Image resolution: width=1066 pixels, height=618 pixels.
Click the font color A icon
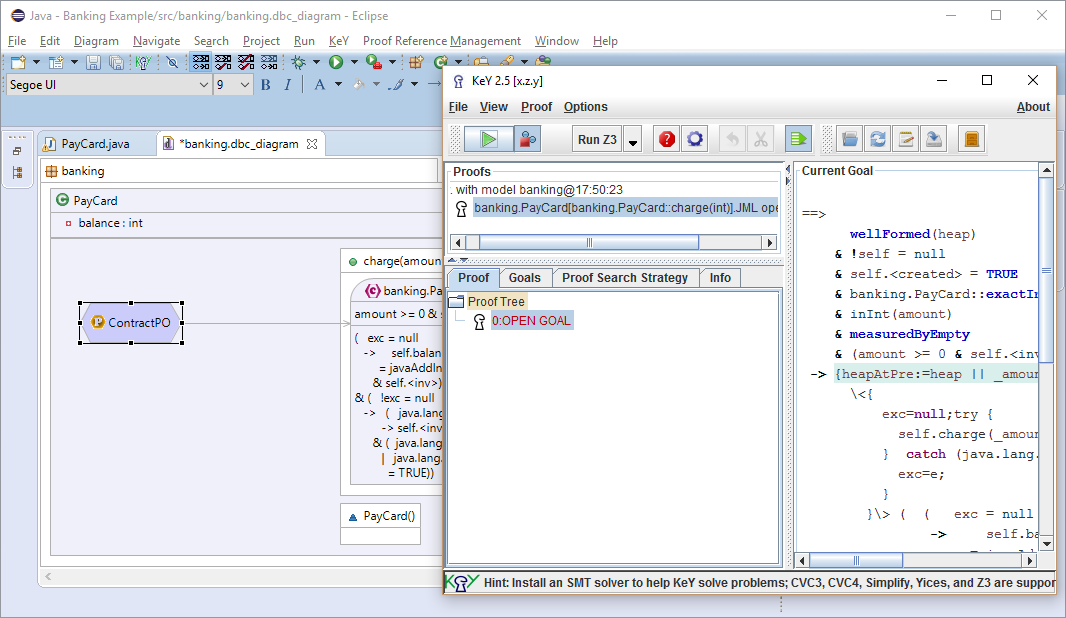(320, 85)
